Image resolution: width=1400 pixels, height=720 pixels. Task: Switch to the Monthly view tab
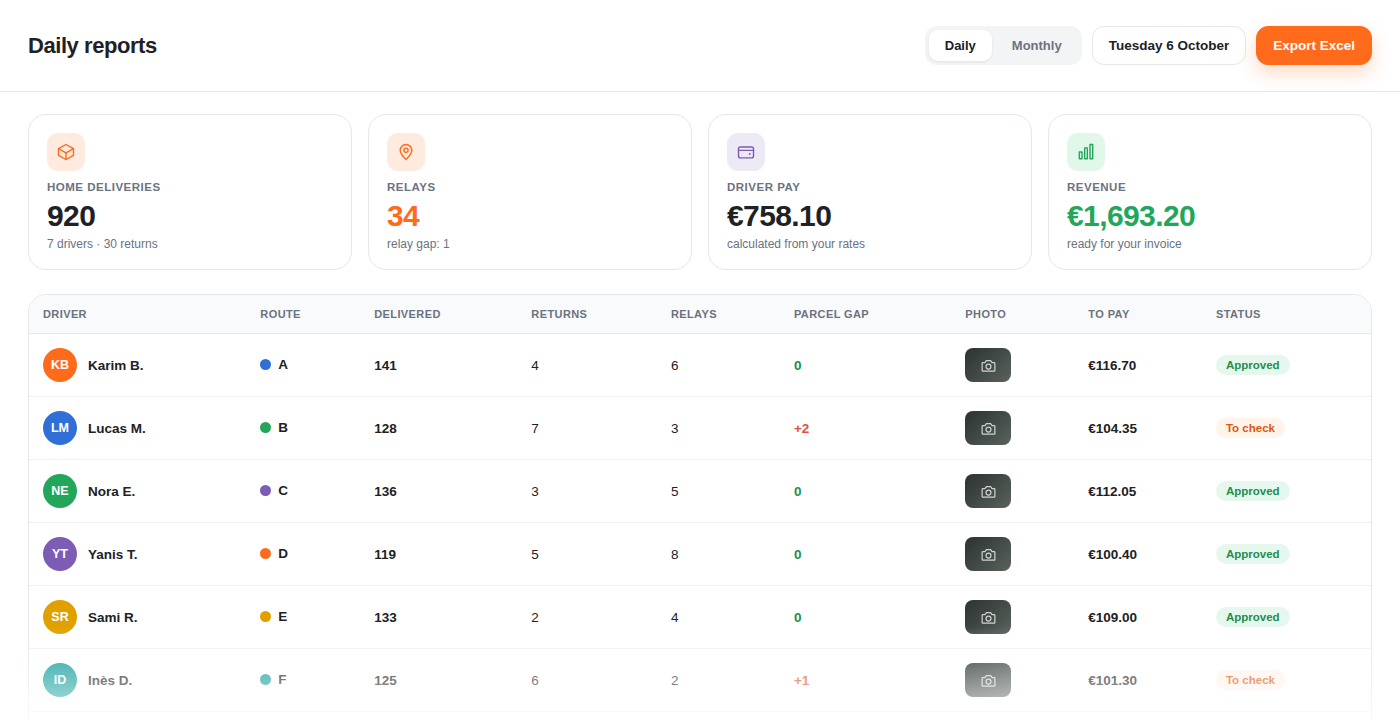(x=1036, y=46)
